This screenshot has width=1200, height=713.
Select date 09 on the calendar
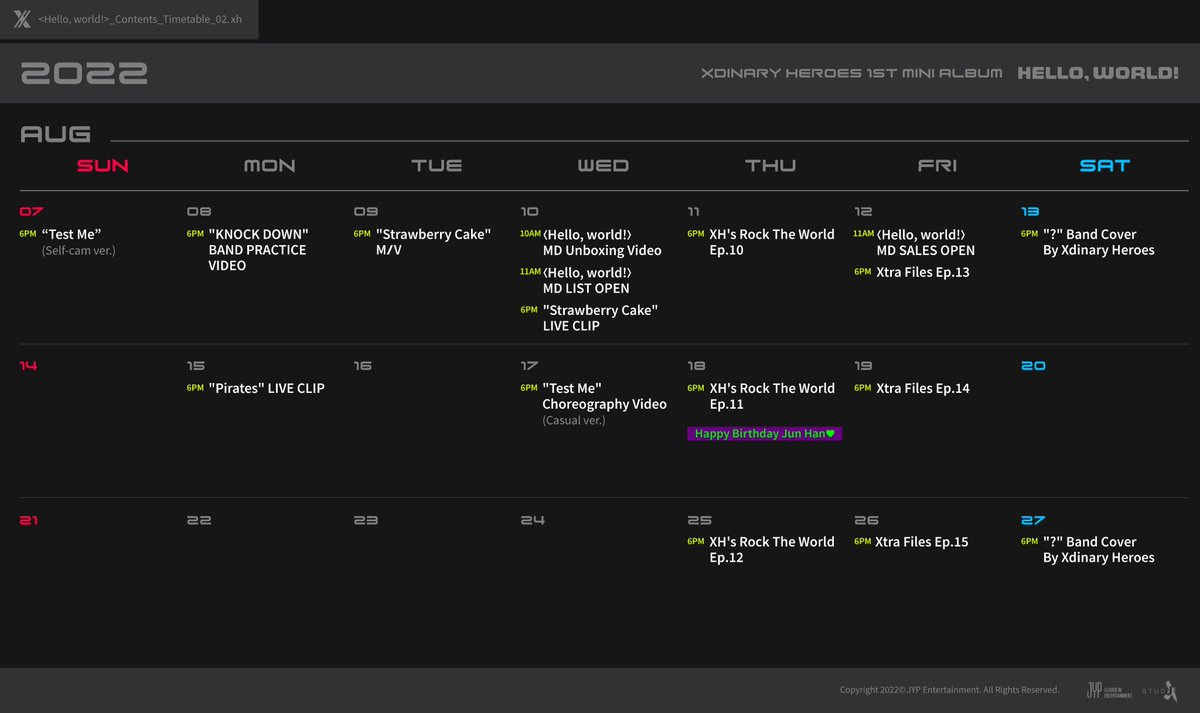(x=366, y=212)
